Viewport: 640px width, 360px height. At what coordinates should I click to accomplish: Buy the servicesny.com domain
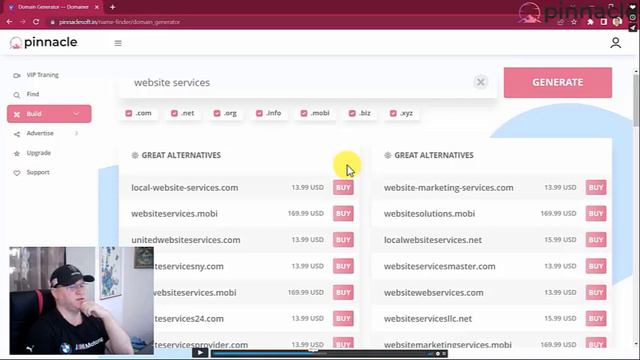point(343,266)
